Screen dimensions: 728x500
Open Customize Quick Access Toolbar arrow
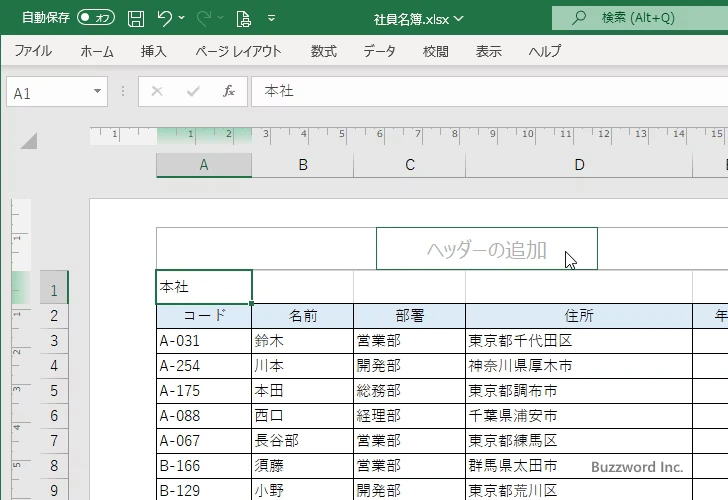(272, 18)
